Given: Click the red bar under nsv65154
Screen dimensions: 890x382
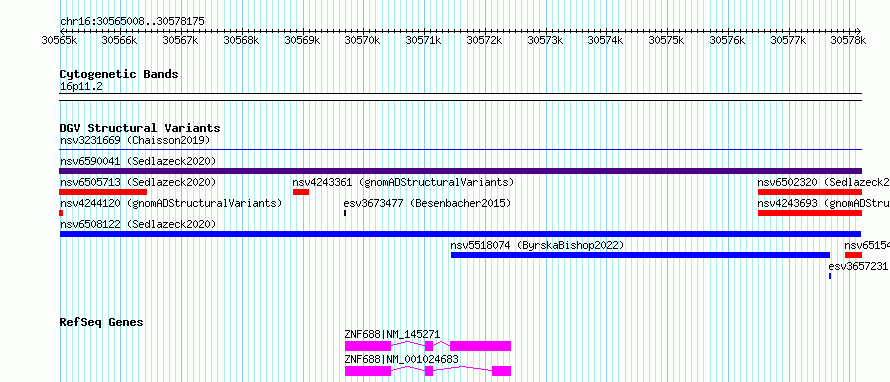Looking at the screenshot, I should [x=853, y=255].
